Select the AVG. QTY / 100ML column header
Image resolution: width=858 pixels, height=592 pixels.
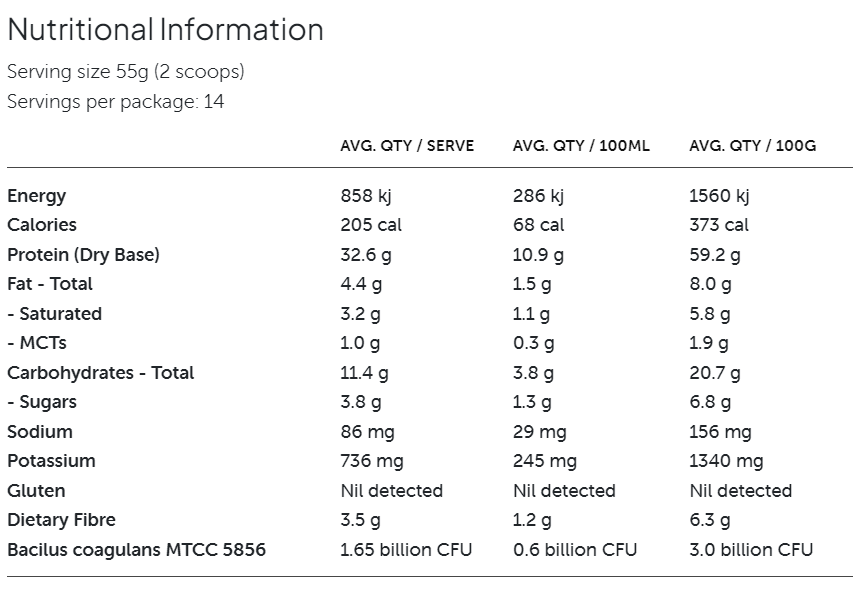tap(581, 146)
